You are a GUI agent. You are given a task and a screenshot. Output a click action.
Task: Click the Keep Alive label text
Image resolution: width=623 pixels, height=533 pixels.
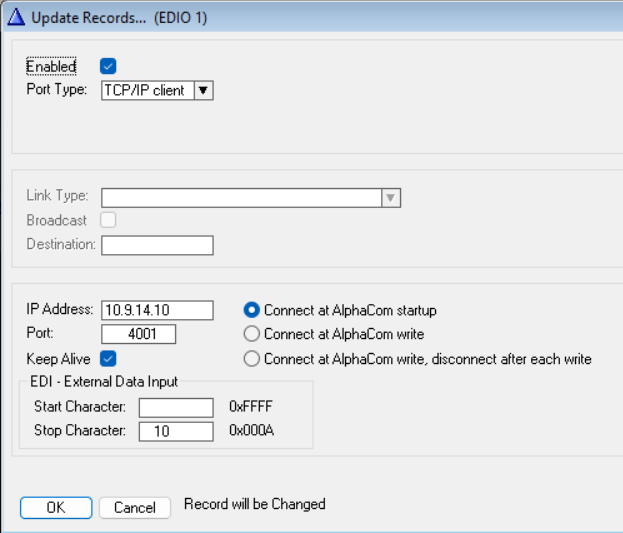(x=58, y=359)
